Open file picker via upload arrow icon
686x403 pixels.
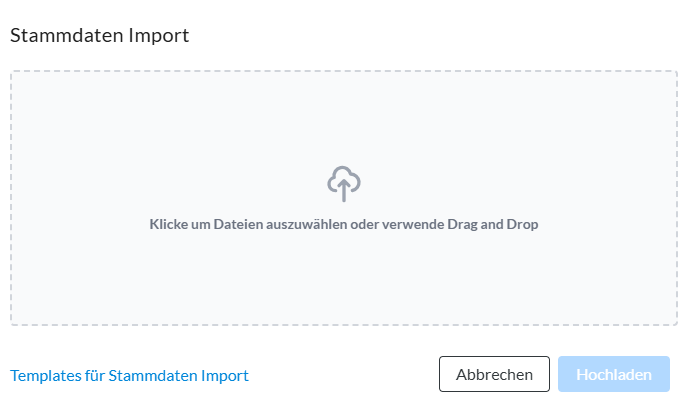344,184
